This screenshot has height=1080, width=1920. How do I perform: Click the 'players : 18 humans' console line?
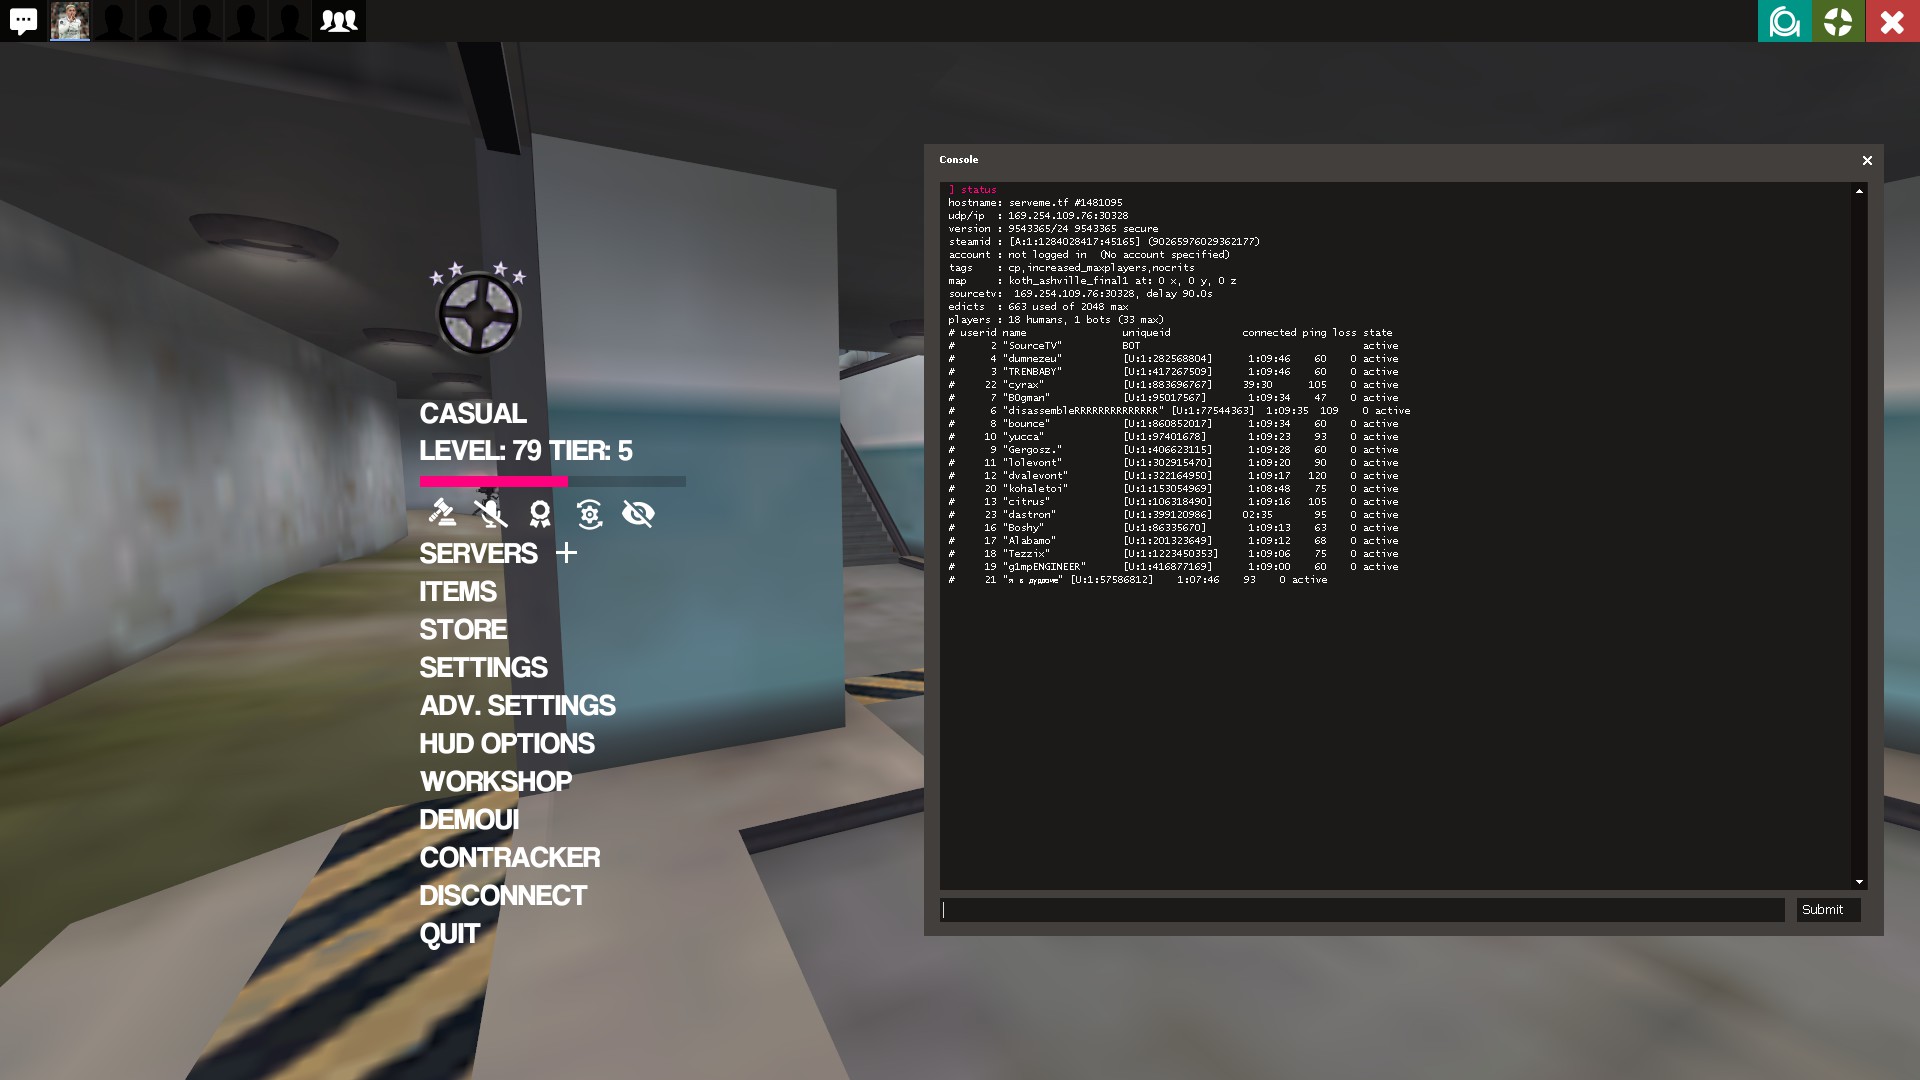pos(1056,319)
